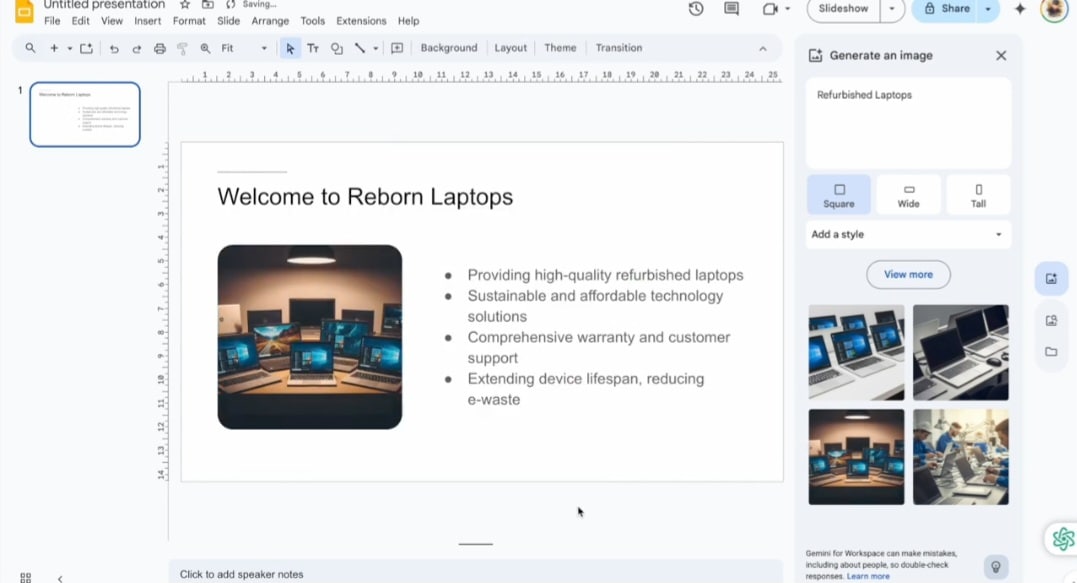This screenshot has height=583, width=1077.
Task: Open the Help menu
Action: 408,21
